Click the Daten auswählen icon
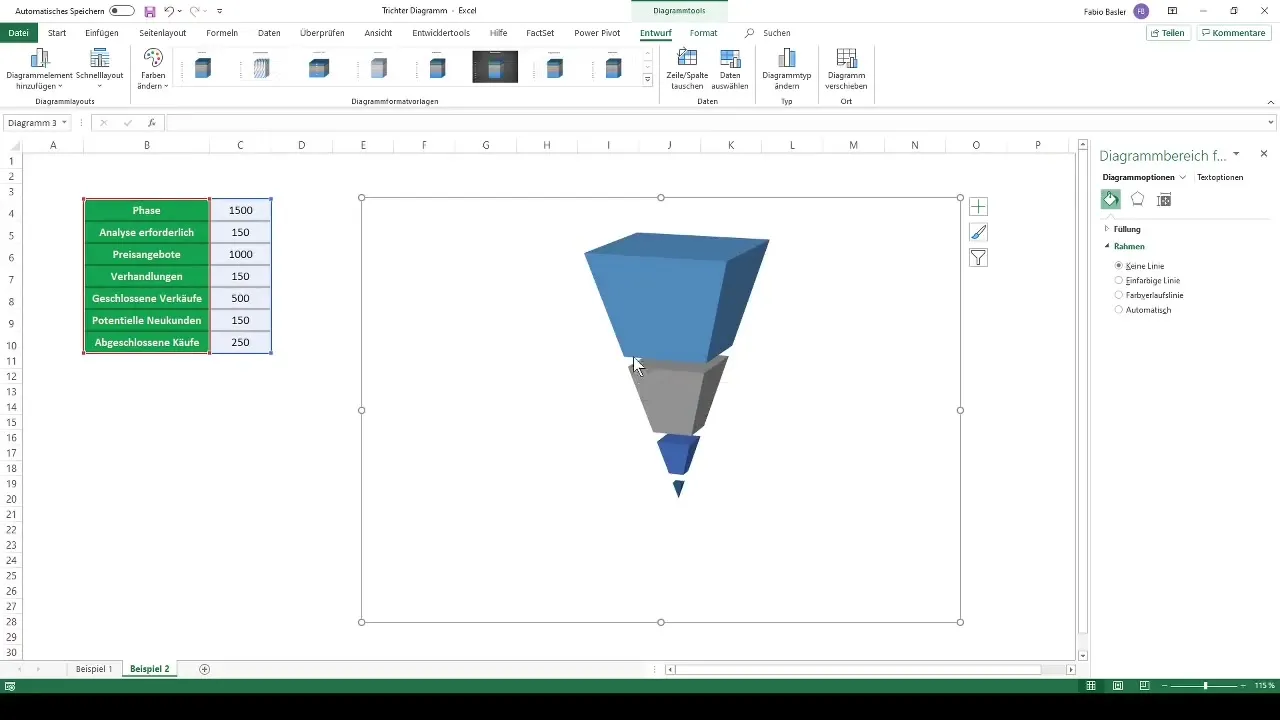The width and height of the screenshot is (1280, 720). (730, 58)
